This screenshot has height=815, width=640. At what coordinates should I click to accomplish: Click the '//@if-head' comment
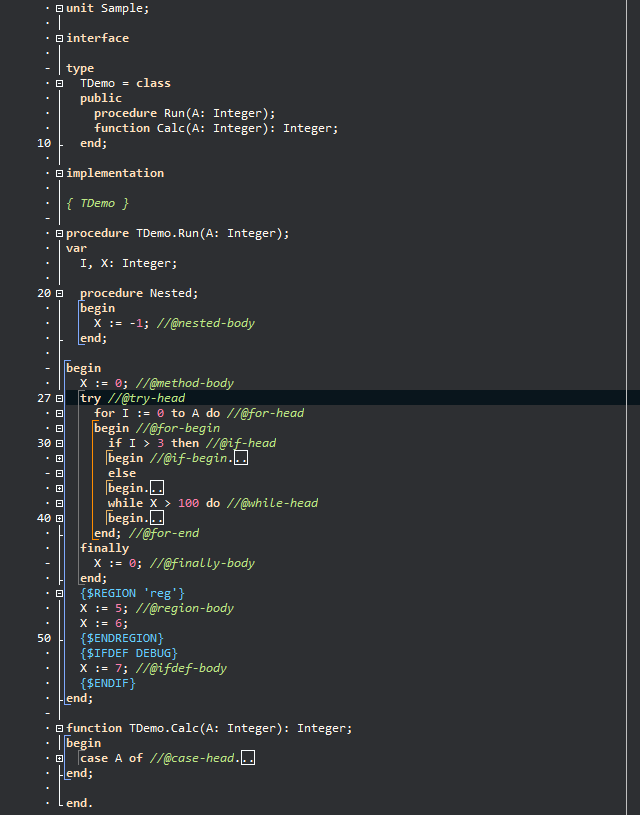click(241, 443)
